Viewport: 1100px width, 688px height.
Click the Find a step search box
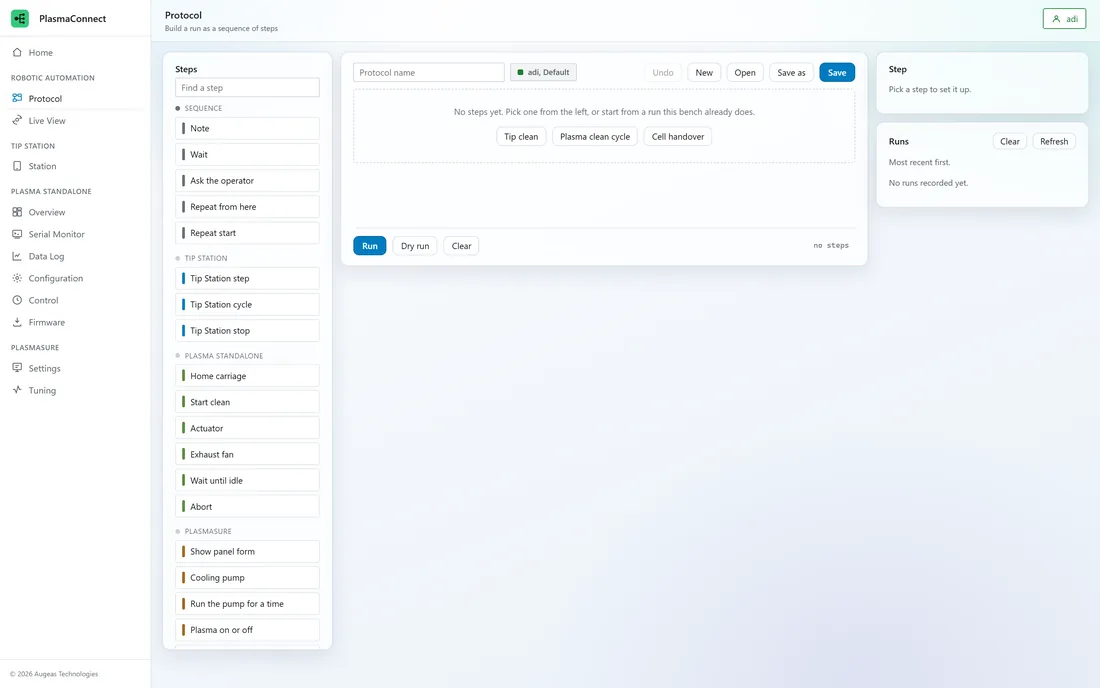point(247,88)
